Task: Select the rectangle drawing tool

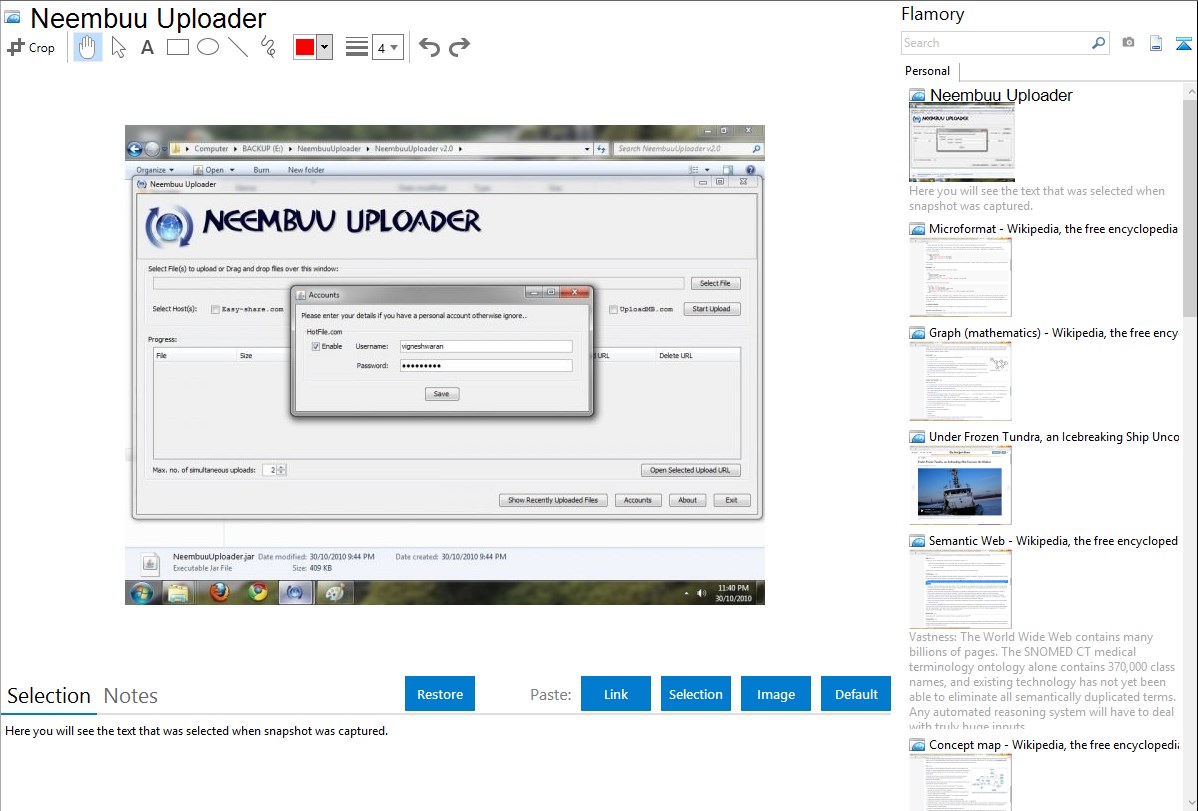Action: click(177, 47)
